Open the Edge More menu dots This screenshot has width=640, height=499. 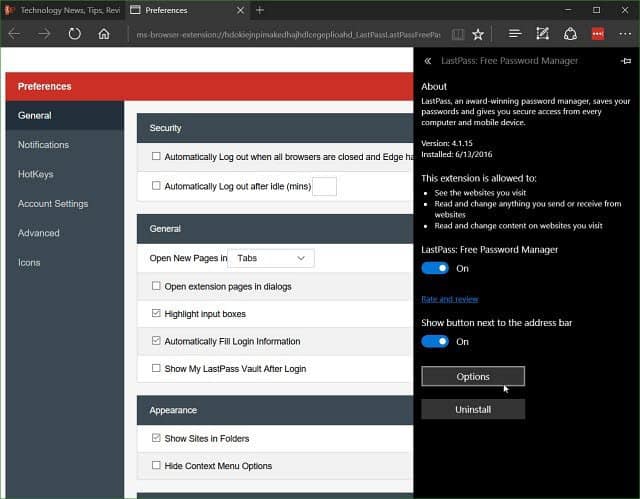click(625, 34)
